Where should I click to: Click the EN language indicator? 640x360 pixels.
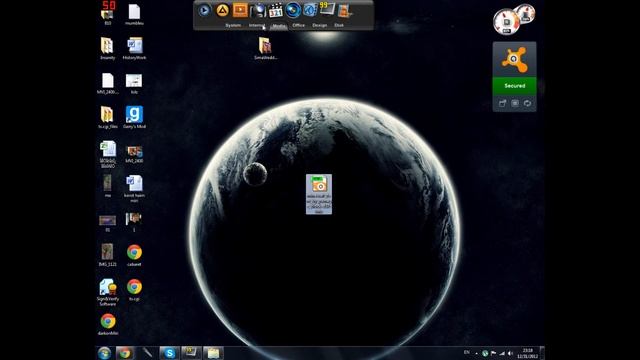pyautogui.click(x=467, y=352)
